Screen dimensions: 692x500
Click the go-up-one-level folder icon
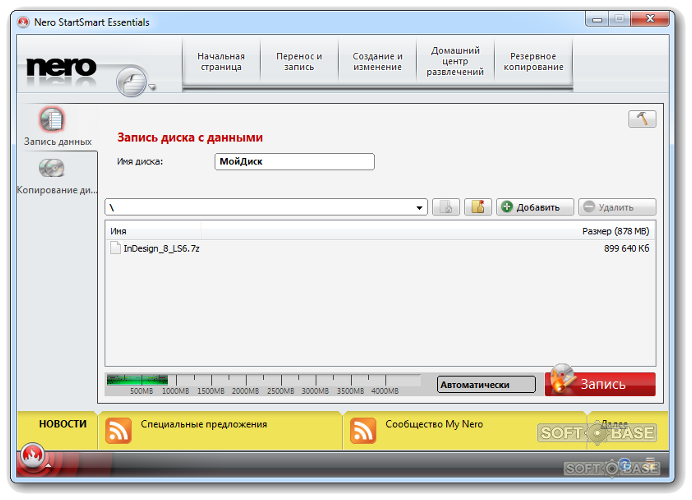445,207
